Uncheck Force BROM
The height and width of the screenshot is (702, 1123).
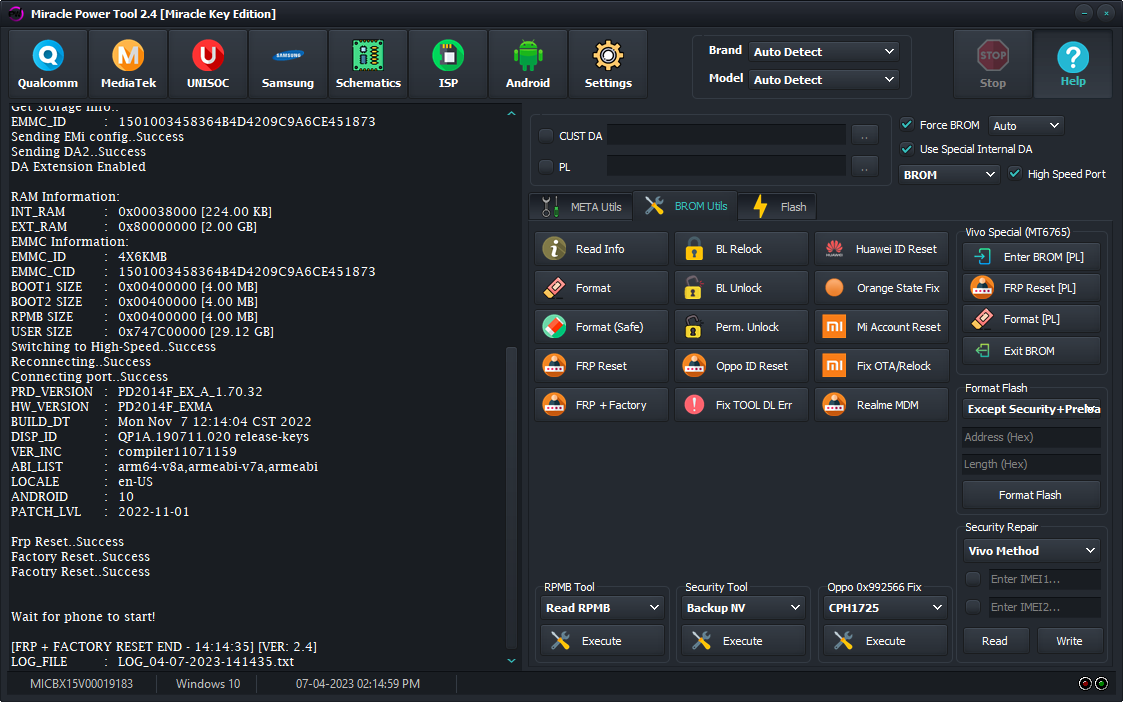point(907,125)
